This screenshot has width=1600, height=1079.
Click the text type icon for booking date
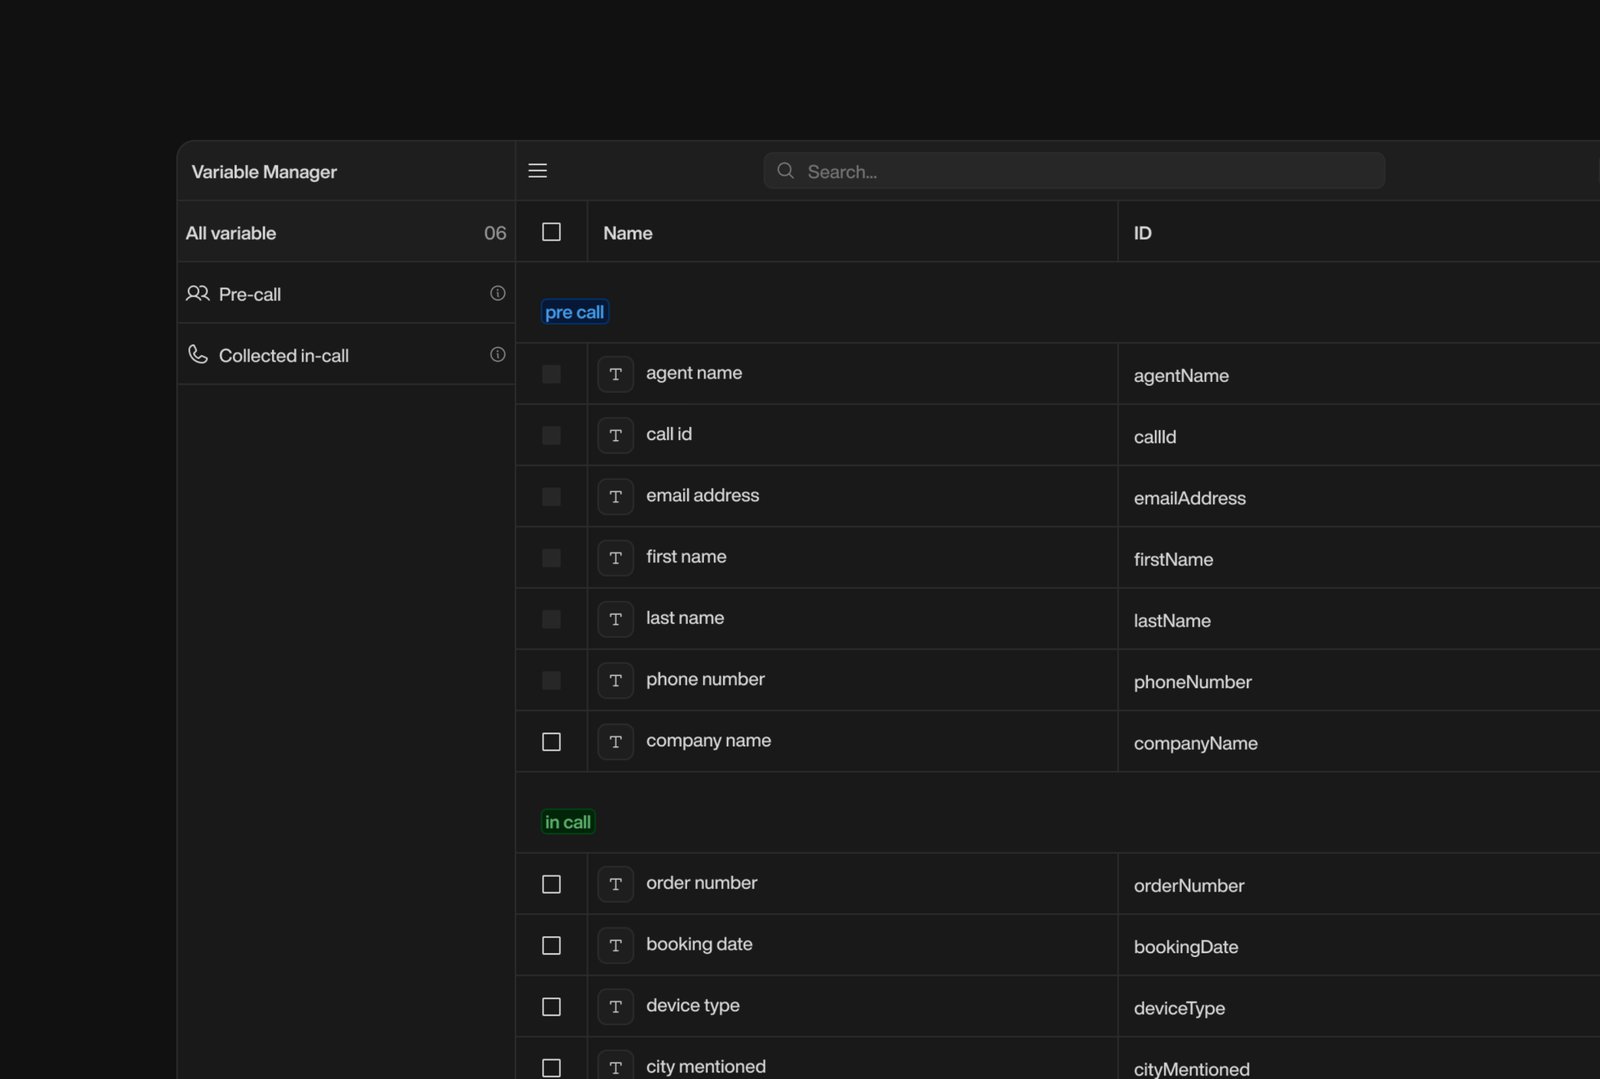(x=615, y=945)
